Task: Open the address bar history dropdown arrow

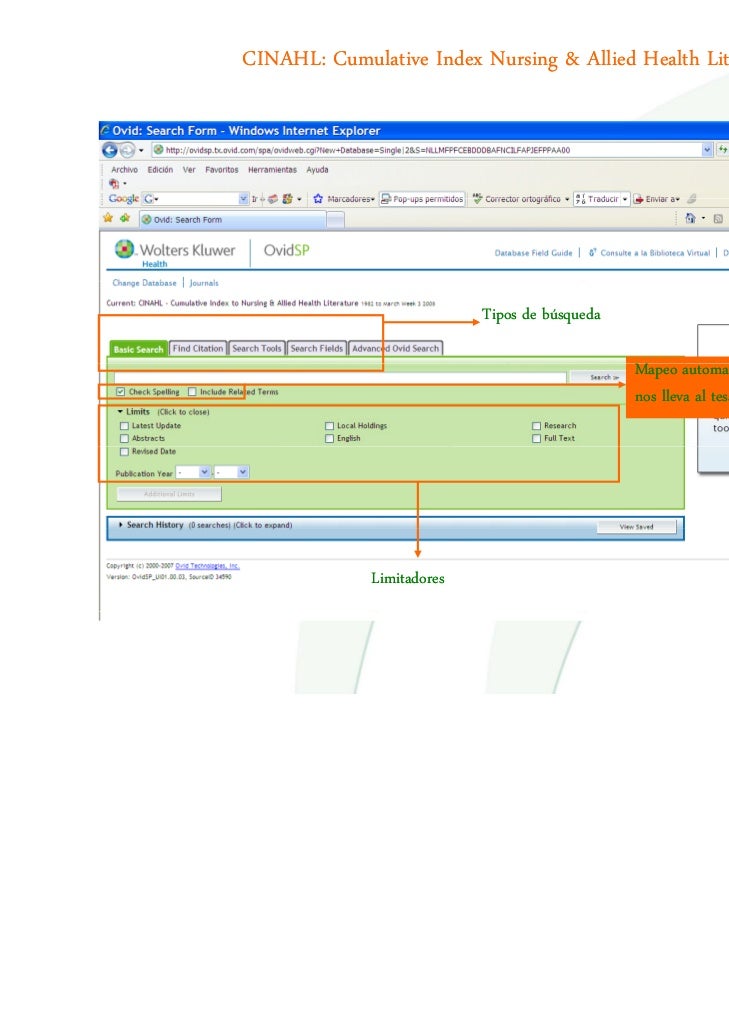Action: point(707,150)
